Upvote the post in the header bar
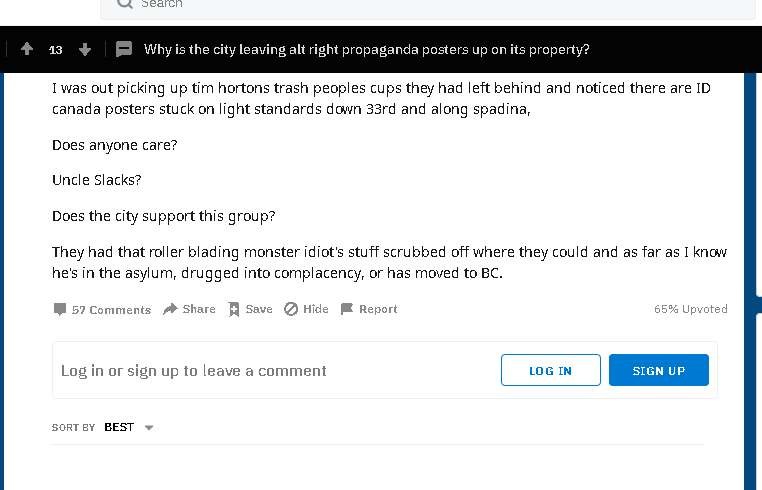Viewport: 762px width, 490px height. click(27, 49)
